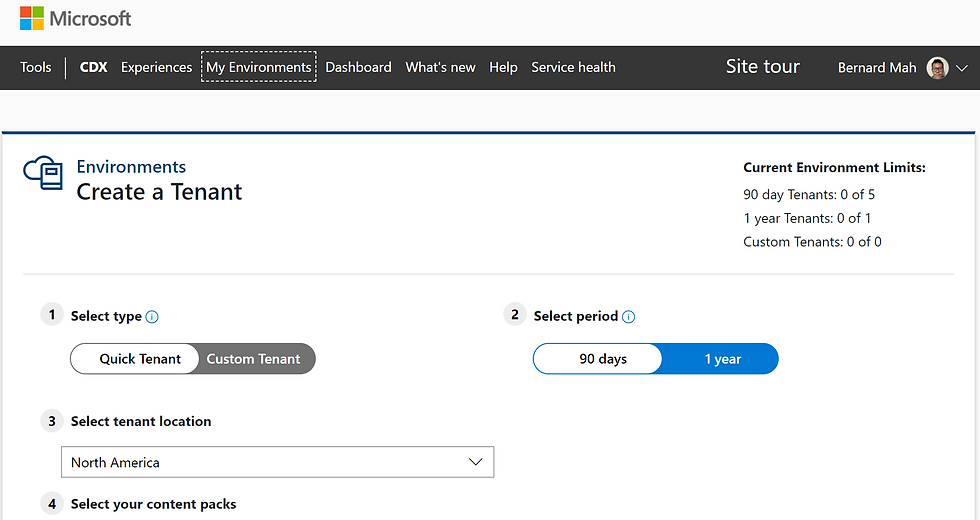Open the What's new page

click(x=440, y=68)
